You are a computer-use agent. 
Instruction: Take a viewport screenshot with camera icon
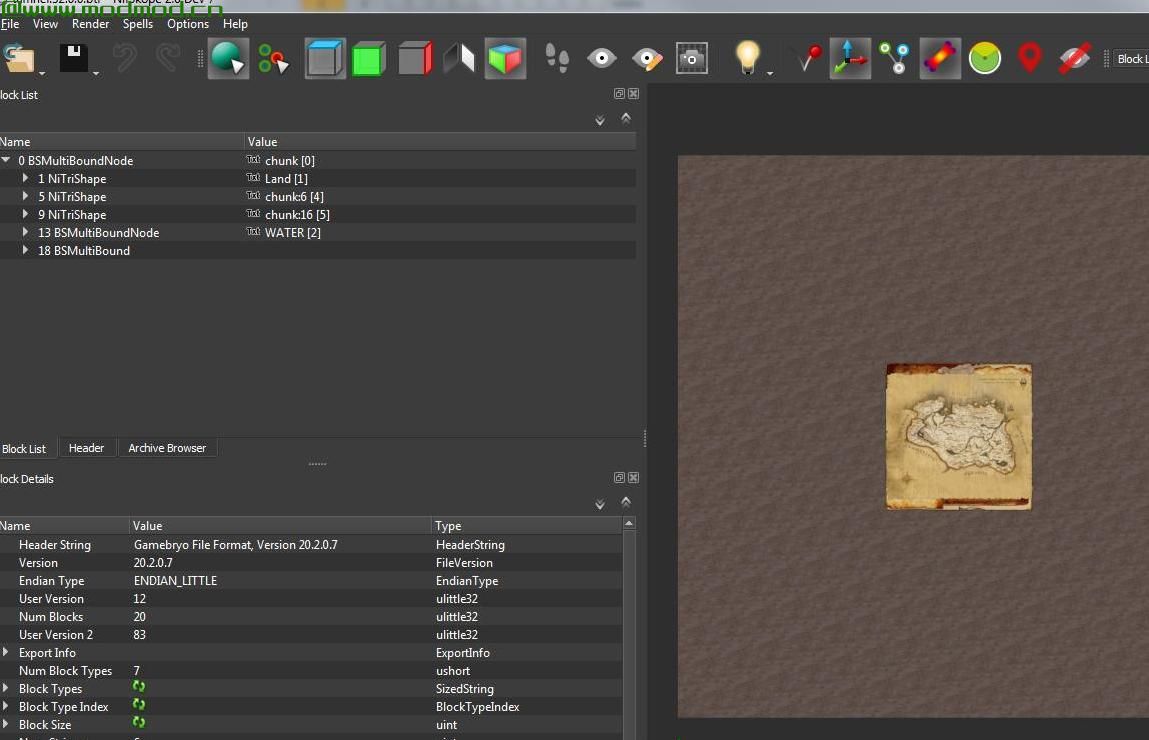point(691,59)
